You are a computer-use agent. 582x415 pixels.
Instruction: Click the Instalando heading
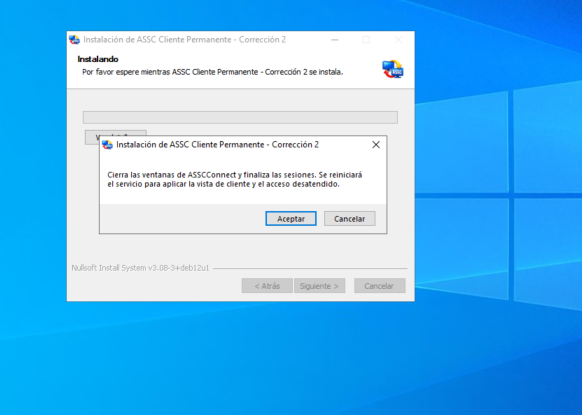(x=98, y=59)
